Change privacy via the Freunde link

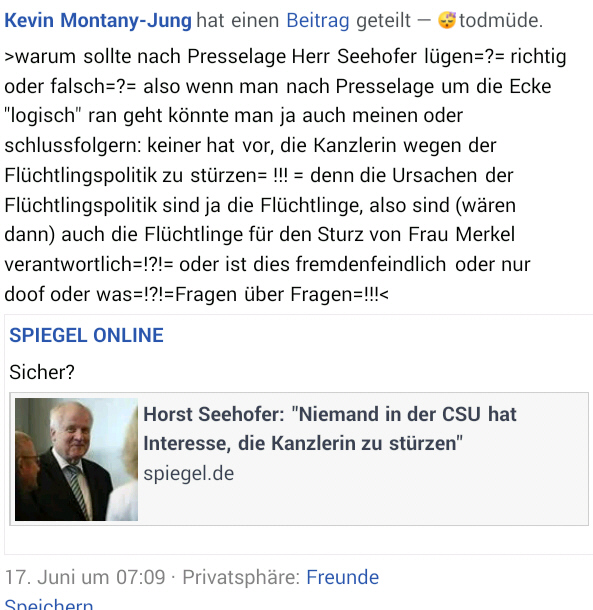pyautogui.click(x=342, y=577)
